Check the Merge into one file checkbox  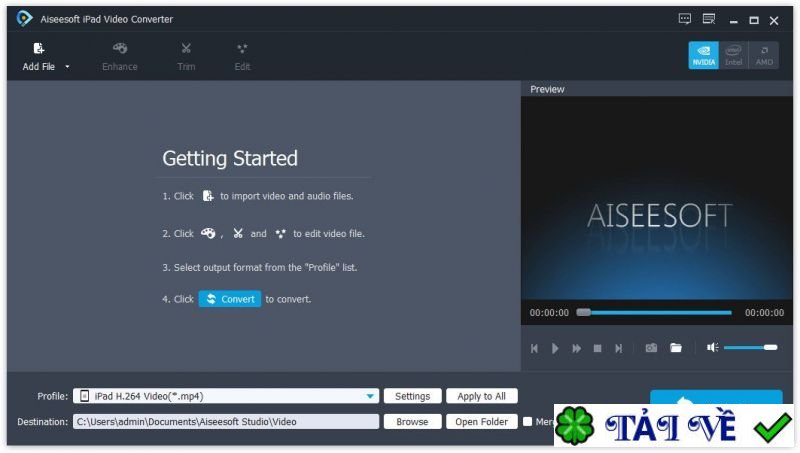528,421
